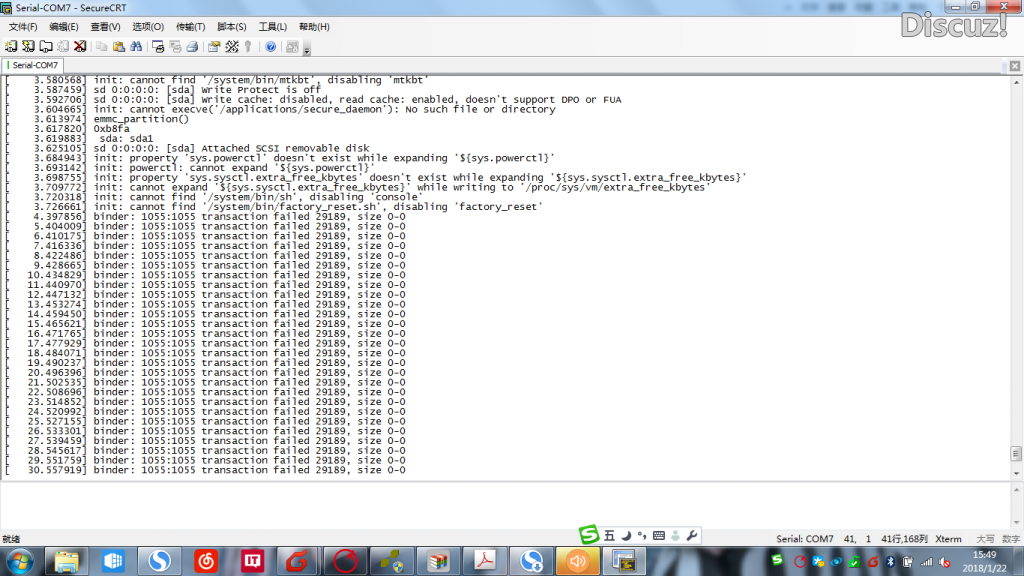This screenshot has height=576, width=1024.
Task: Expand the toolbar options overflow arrow
Action: pyautogui.click(x=307, y=49)
